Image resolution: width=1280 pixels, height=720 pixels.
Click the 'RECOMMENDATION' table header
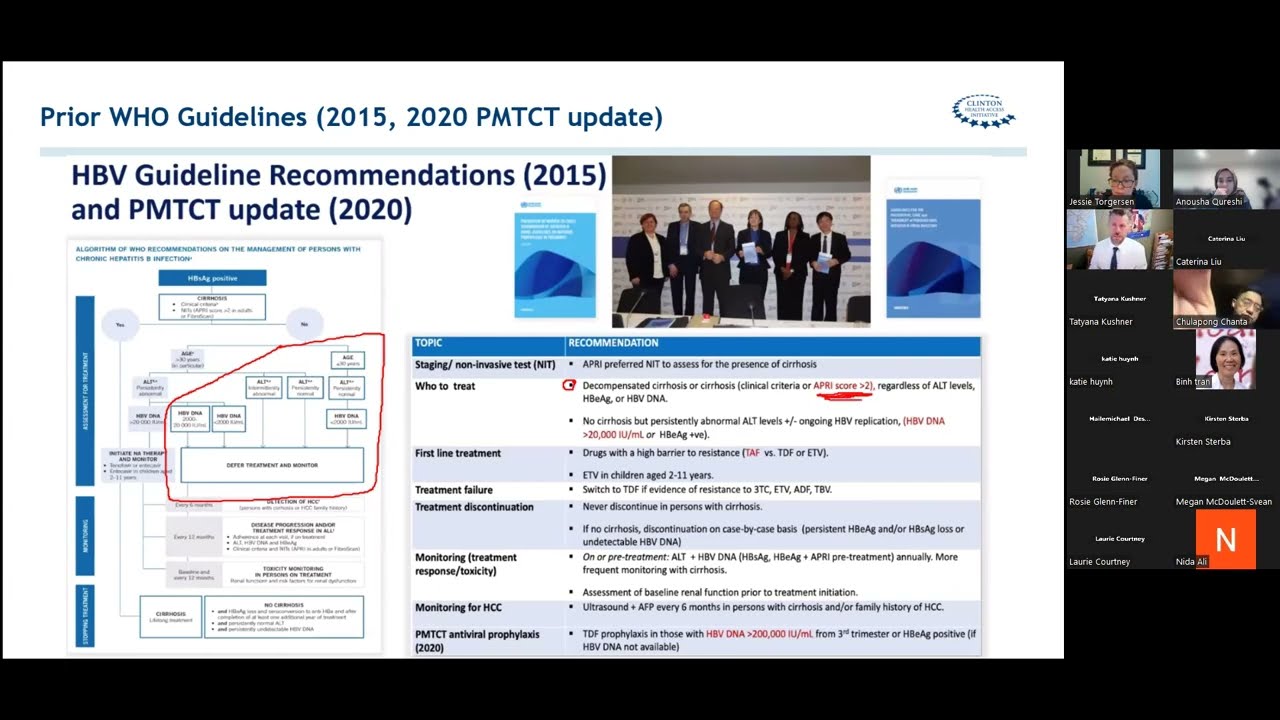613,343
